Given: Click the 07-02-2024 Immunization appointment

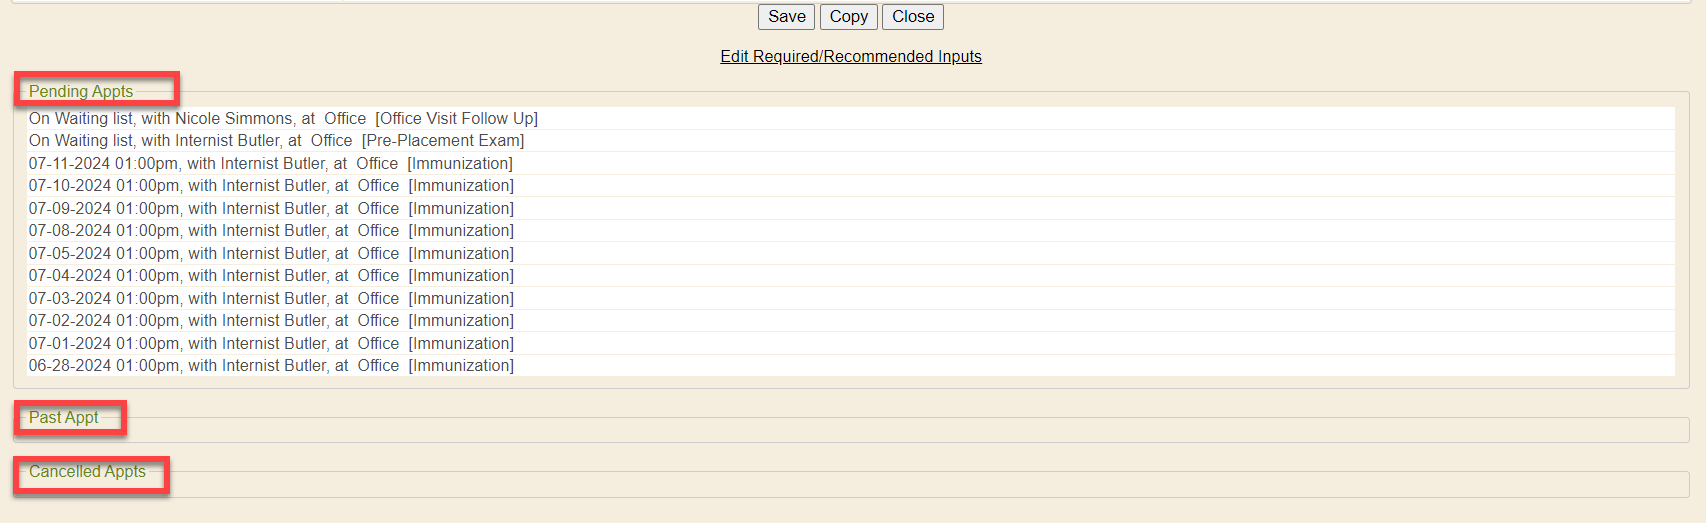Looking at the screenshot, I should [270, 321].
